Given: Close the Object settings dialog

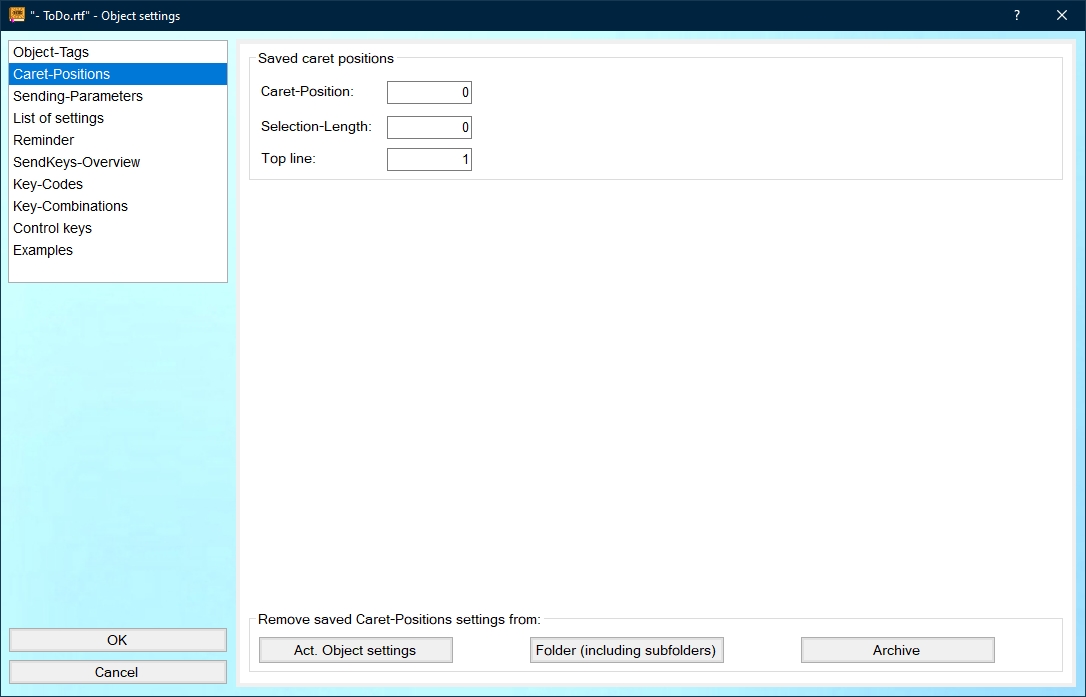Looking at the screenshot, I should pos(1062,15).
